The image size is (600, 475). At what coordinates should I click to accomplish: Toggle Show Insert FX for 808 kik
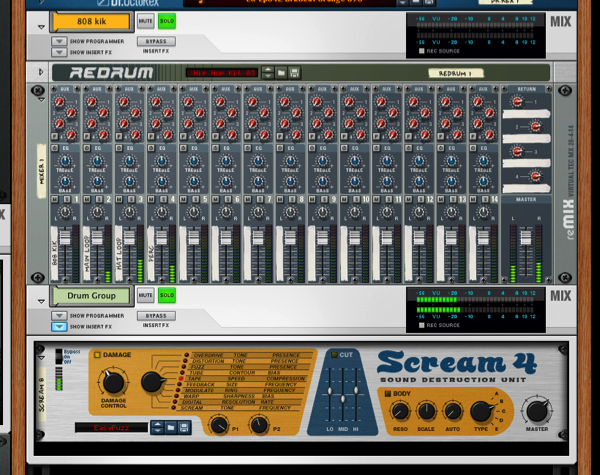pos(59,52)
